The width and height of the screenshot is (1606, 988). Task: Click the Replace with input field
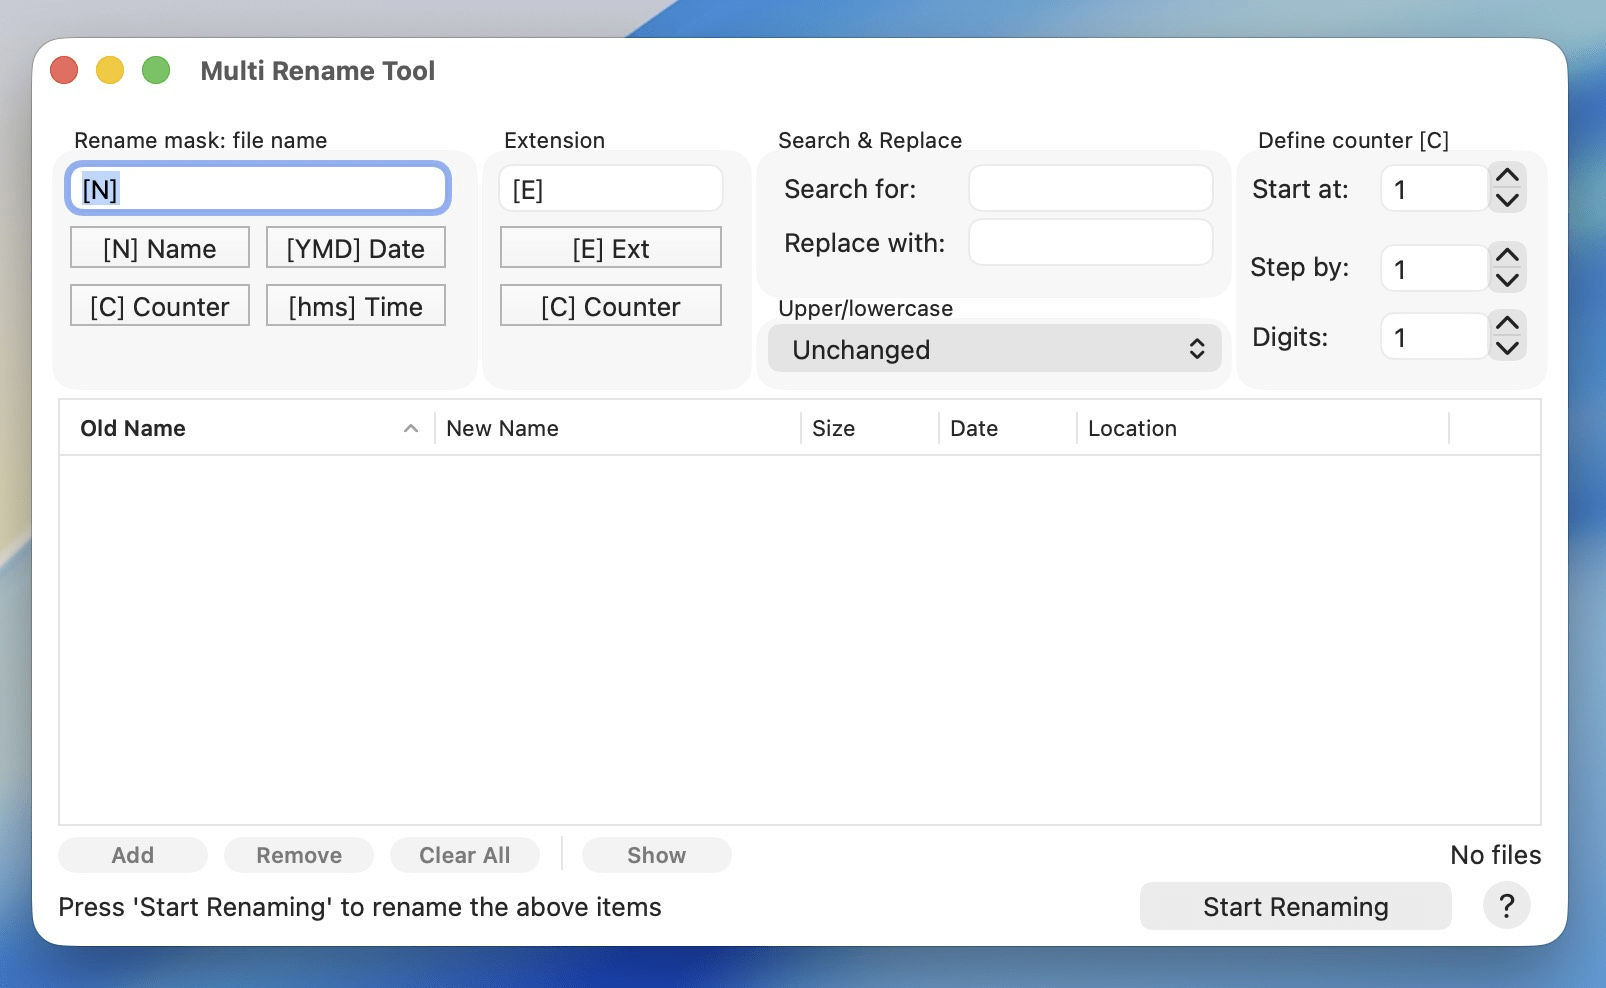(x=1089, y=242)
